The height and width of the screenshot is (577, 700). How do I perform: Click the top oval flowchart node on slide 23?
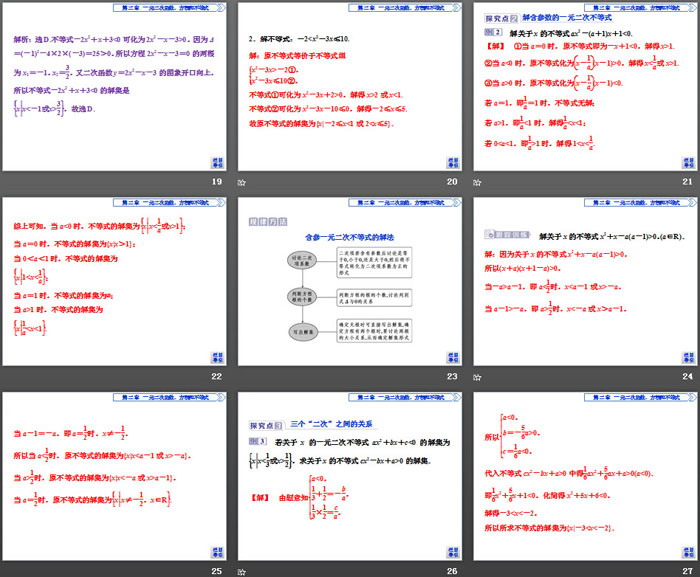click(302, 260)
